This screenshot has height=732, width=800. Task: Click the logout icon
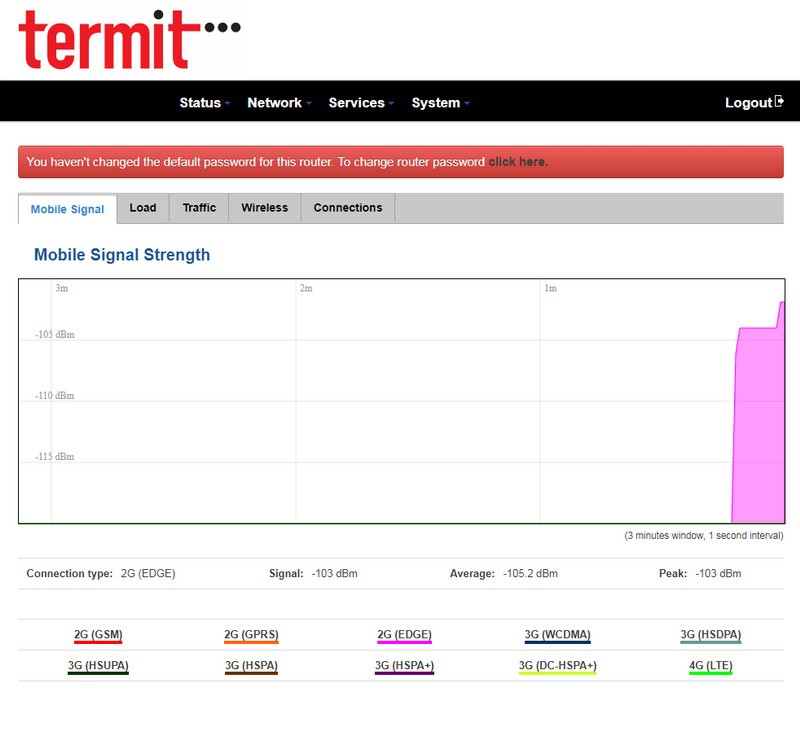pyautogui.click(x=780, y=101)
